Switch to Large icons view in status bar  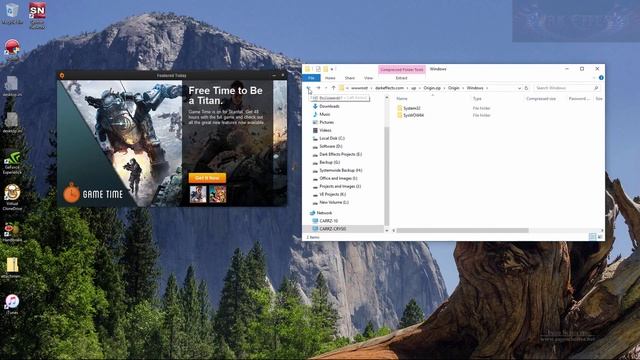(600, 237)
